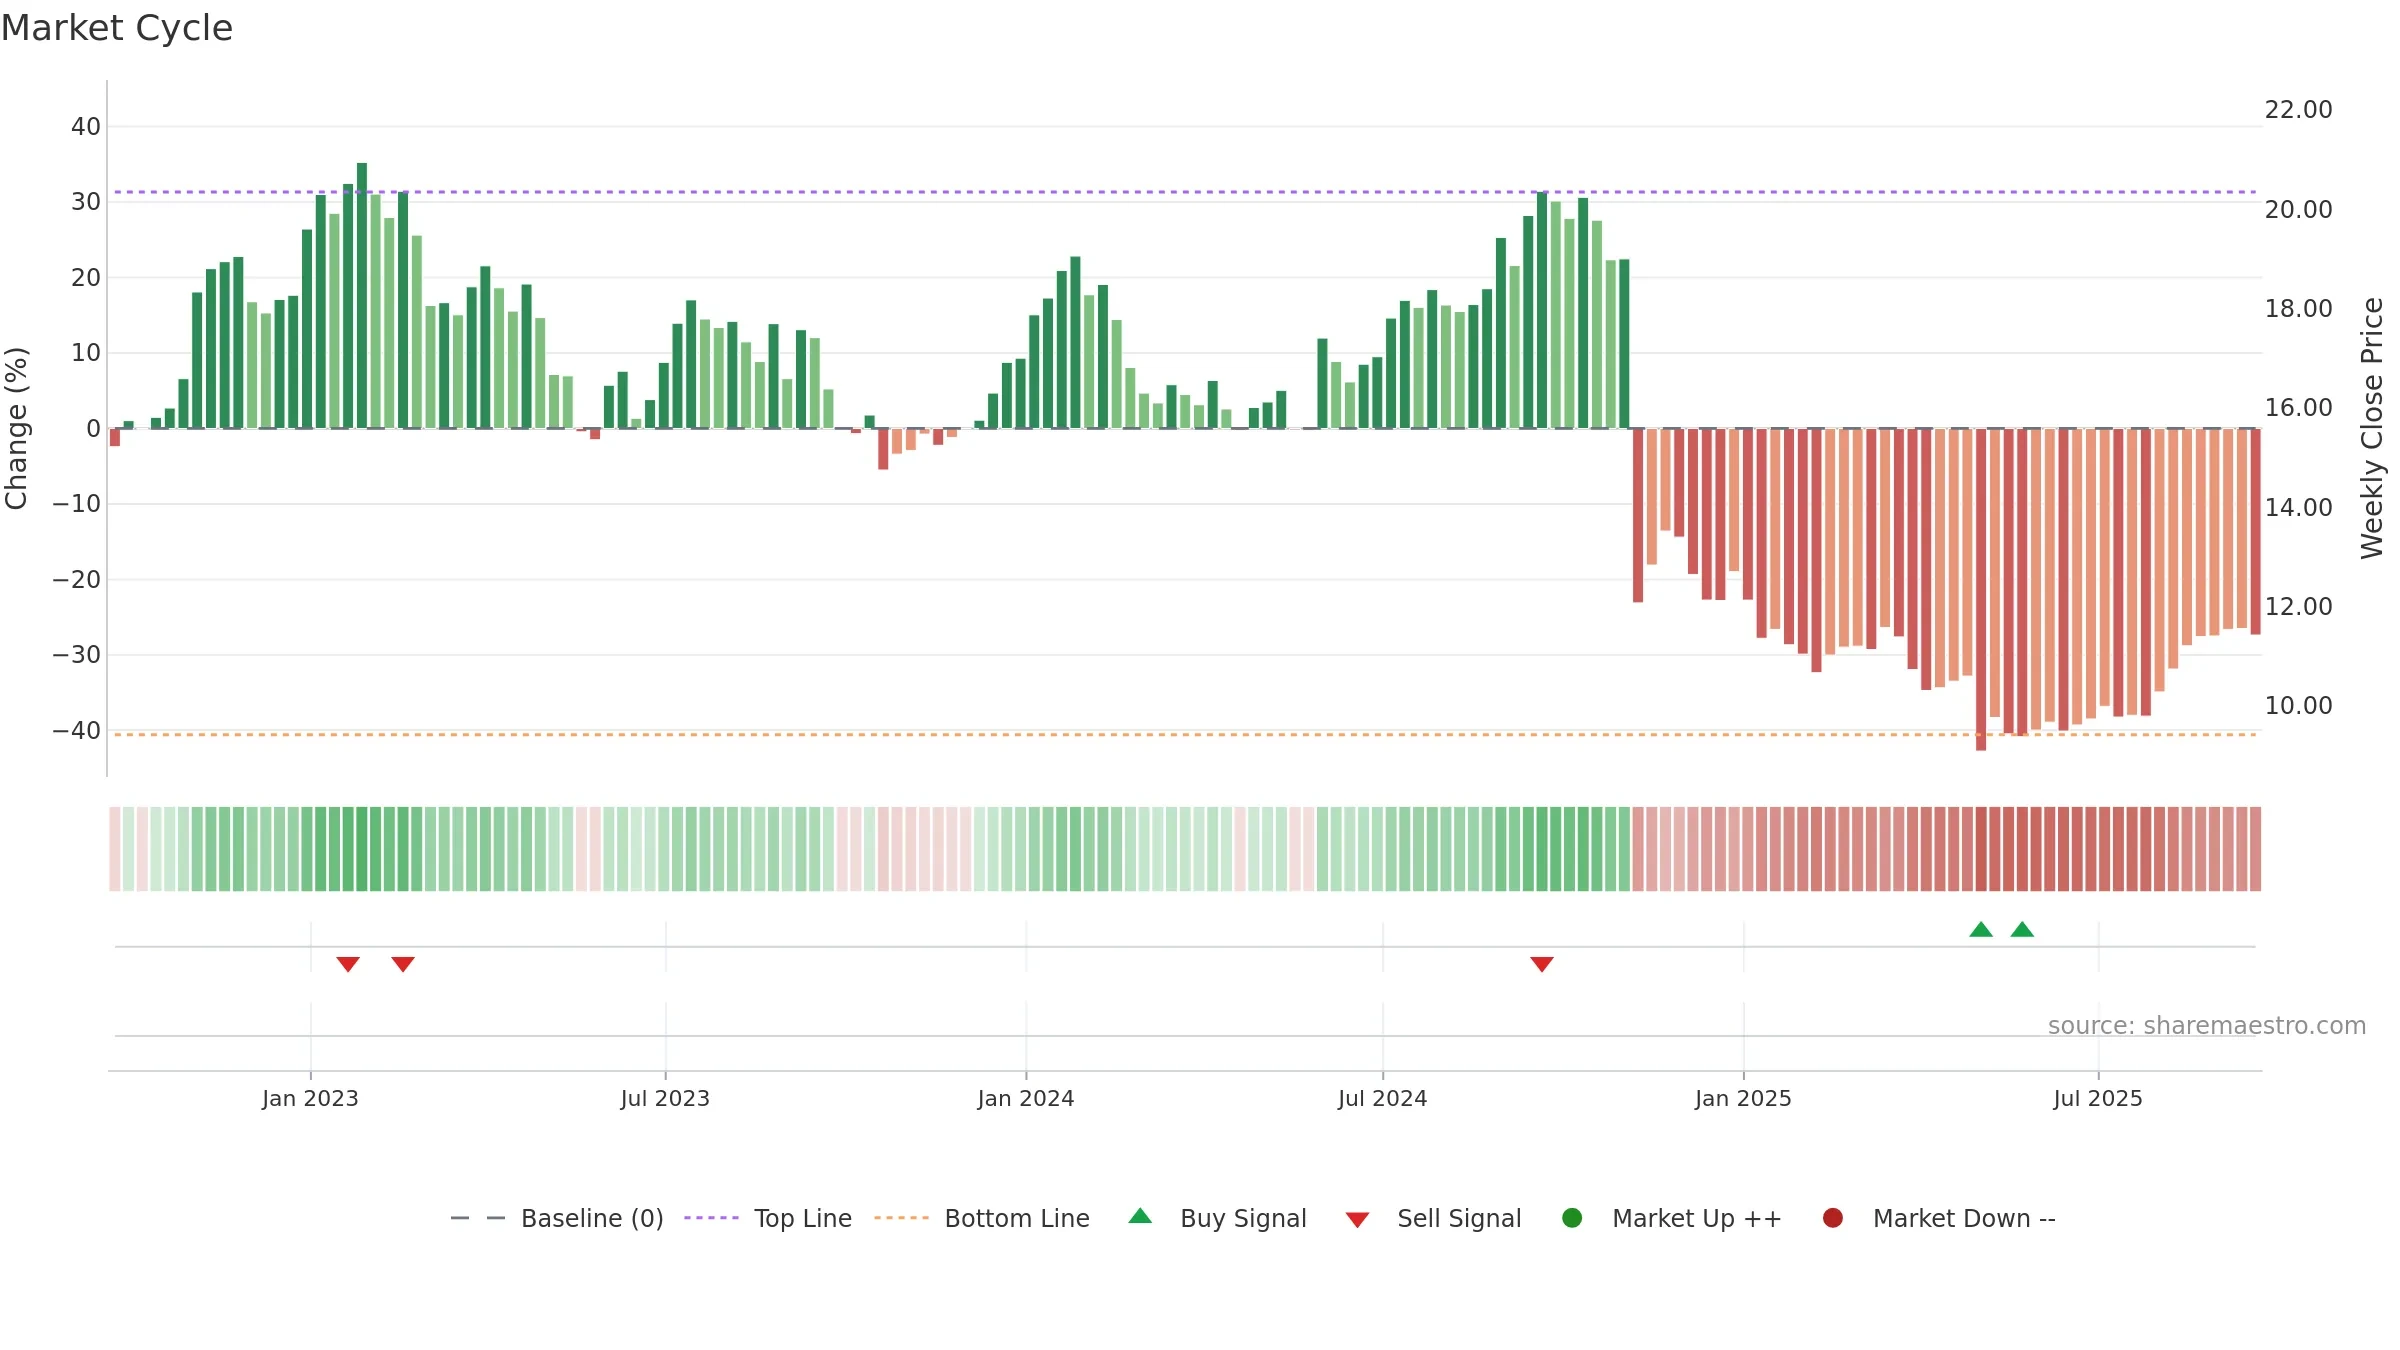Click the Jul 2025 x-axis label

pos(2098,1098)
